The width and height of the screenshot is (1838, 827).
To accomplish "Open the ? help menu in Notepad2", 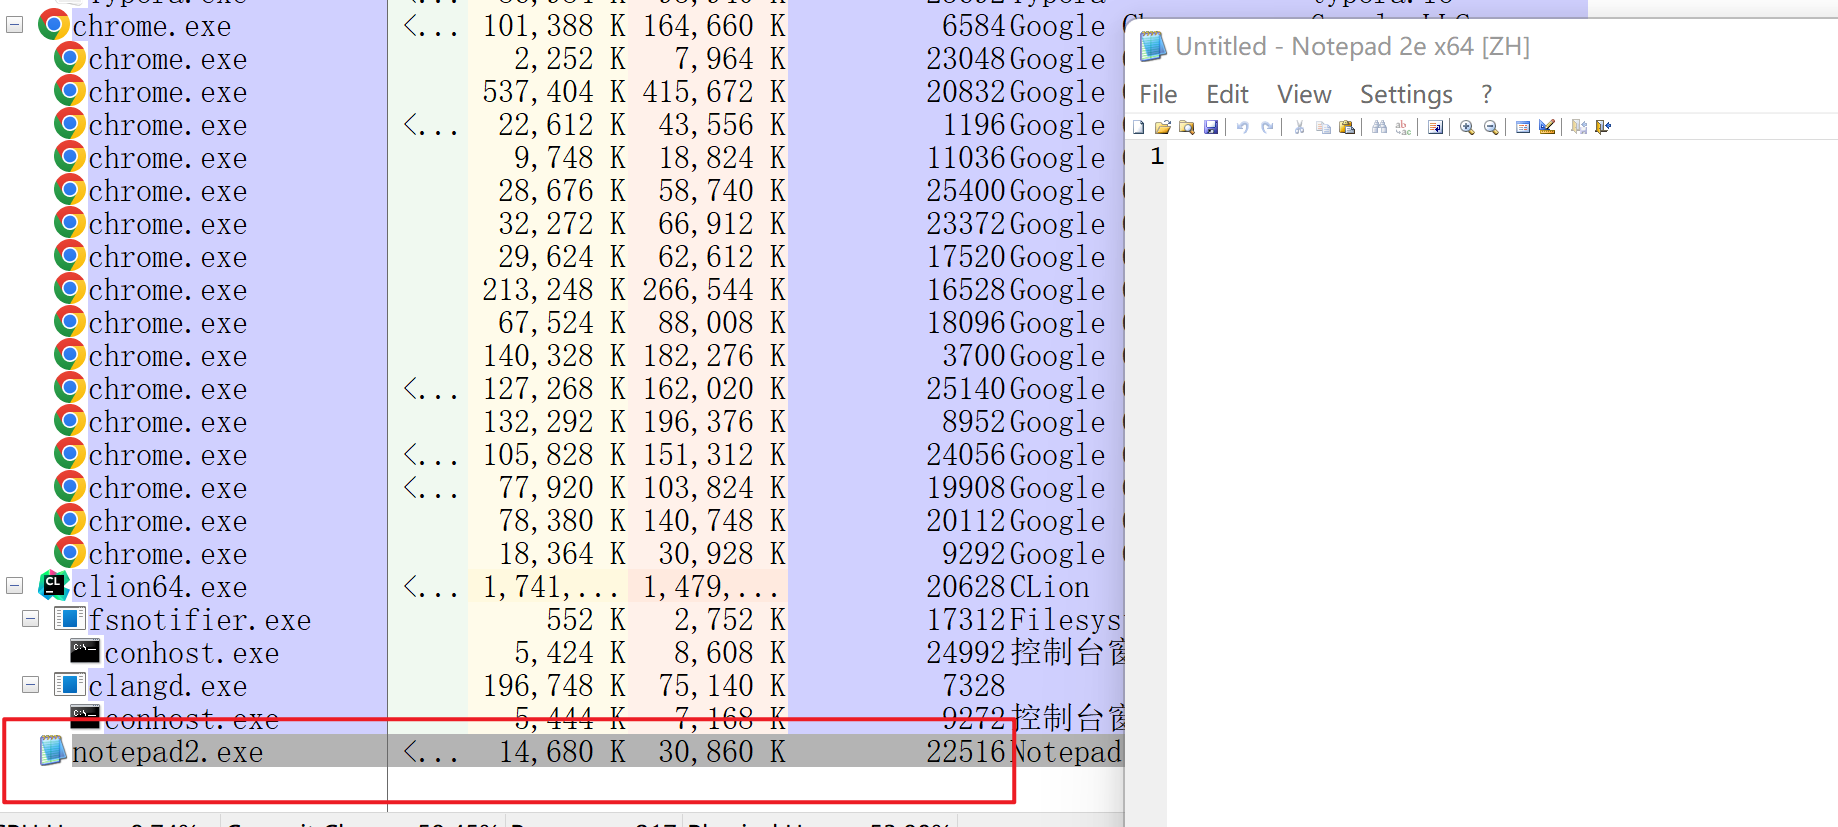I will (x=1487, y=94).
